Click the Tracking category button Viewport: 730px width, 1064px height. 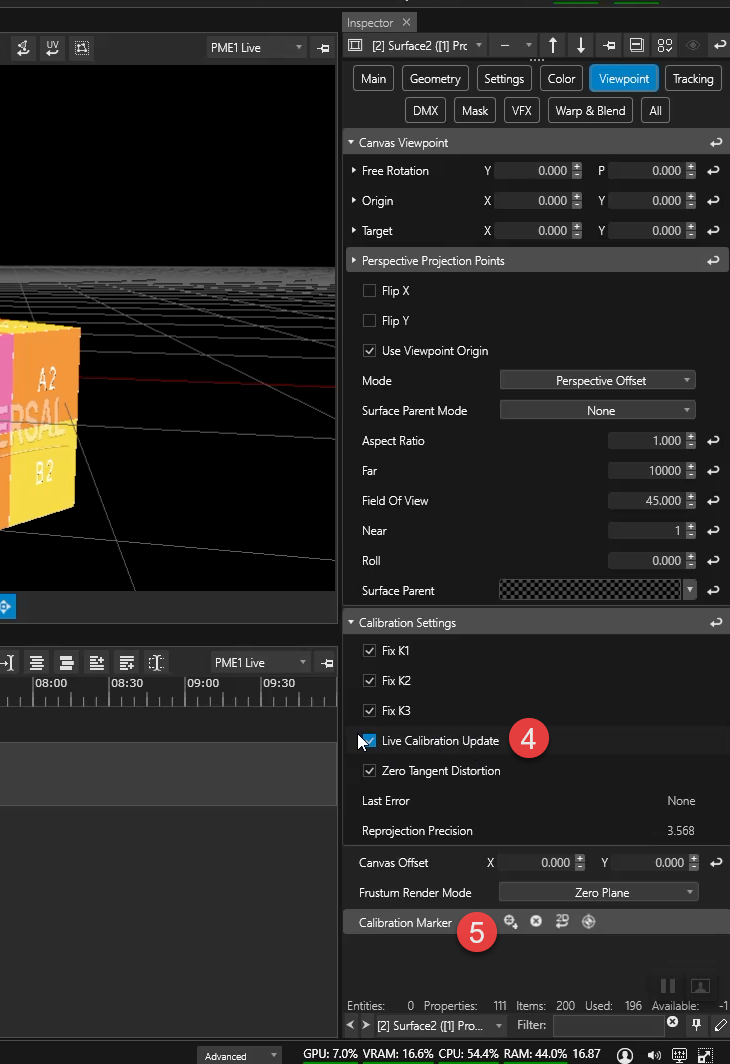pos(692,79)
